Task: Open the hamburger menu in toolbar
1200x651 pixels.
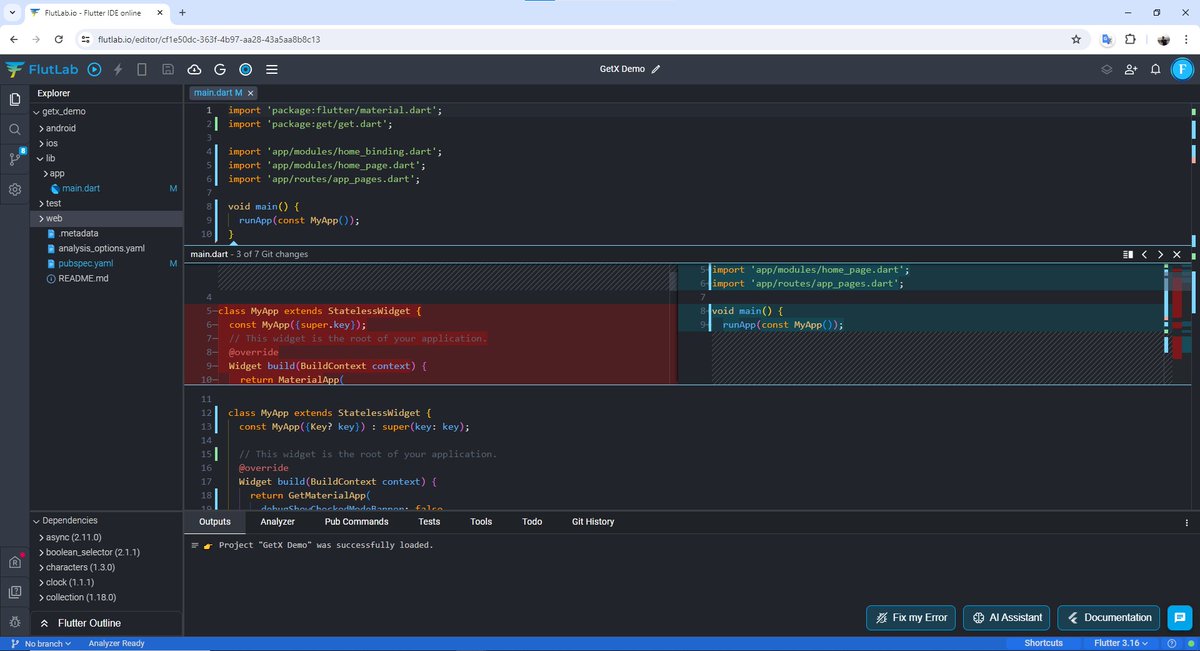Action: 272,69
